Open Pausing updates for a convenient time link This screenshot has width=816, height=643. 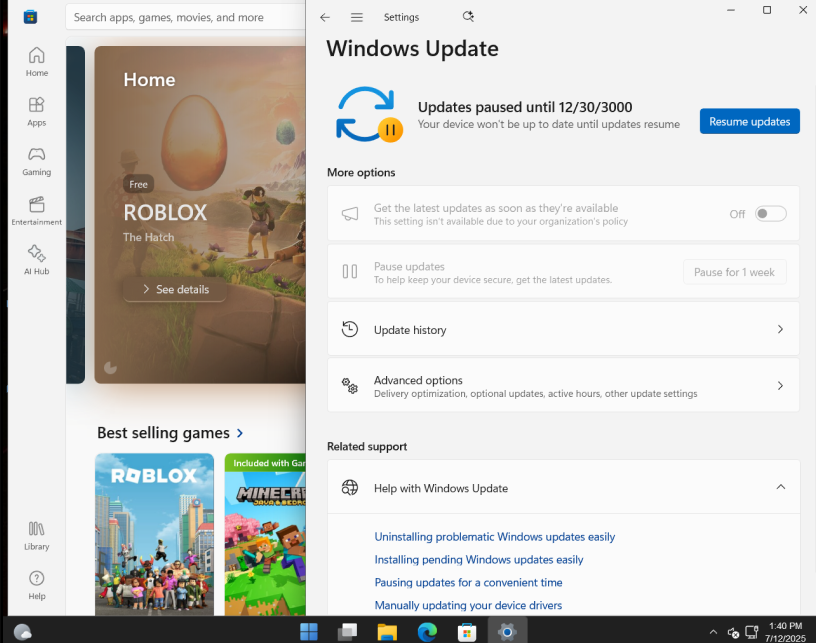[x=468, y=582]
